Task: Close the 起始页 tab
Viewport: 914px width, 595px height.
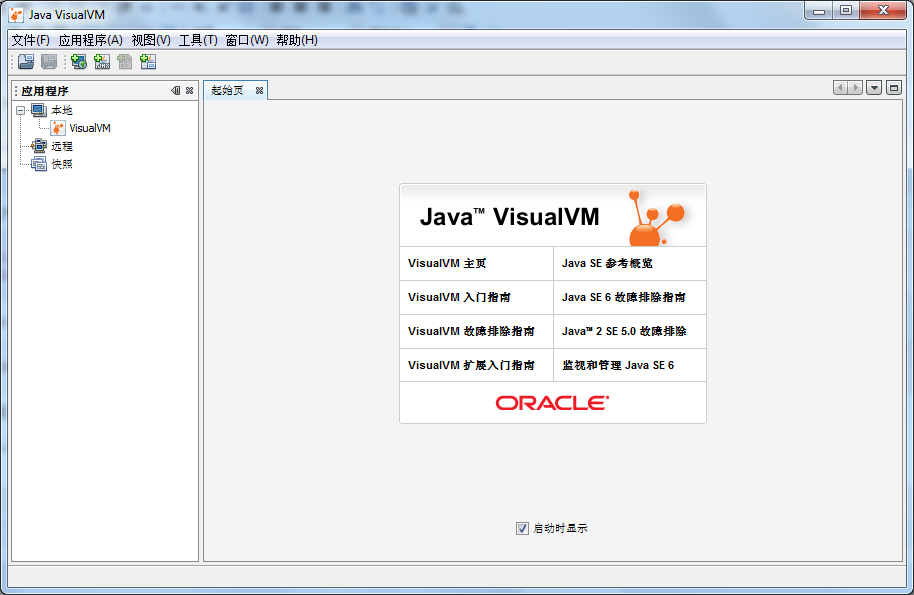Action: (x=259, y=90)
